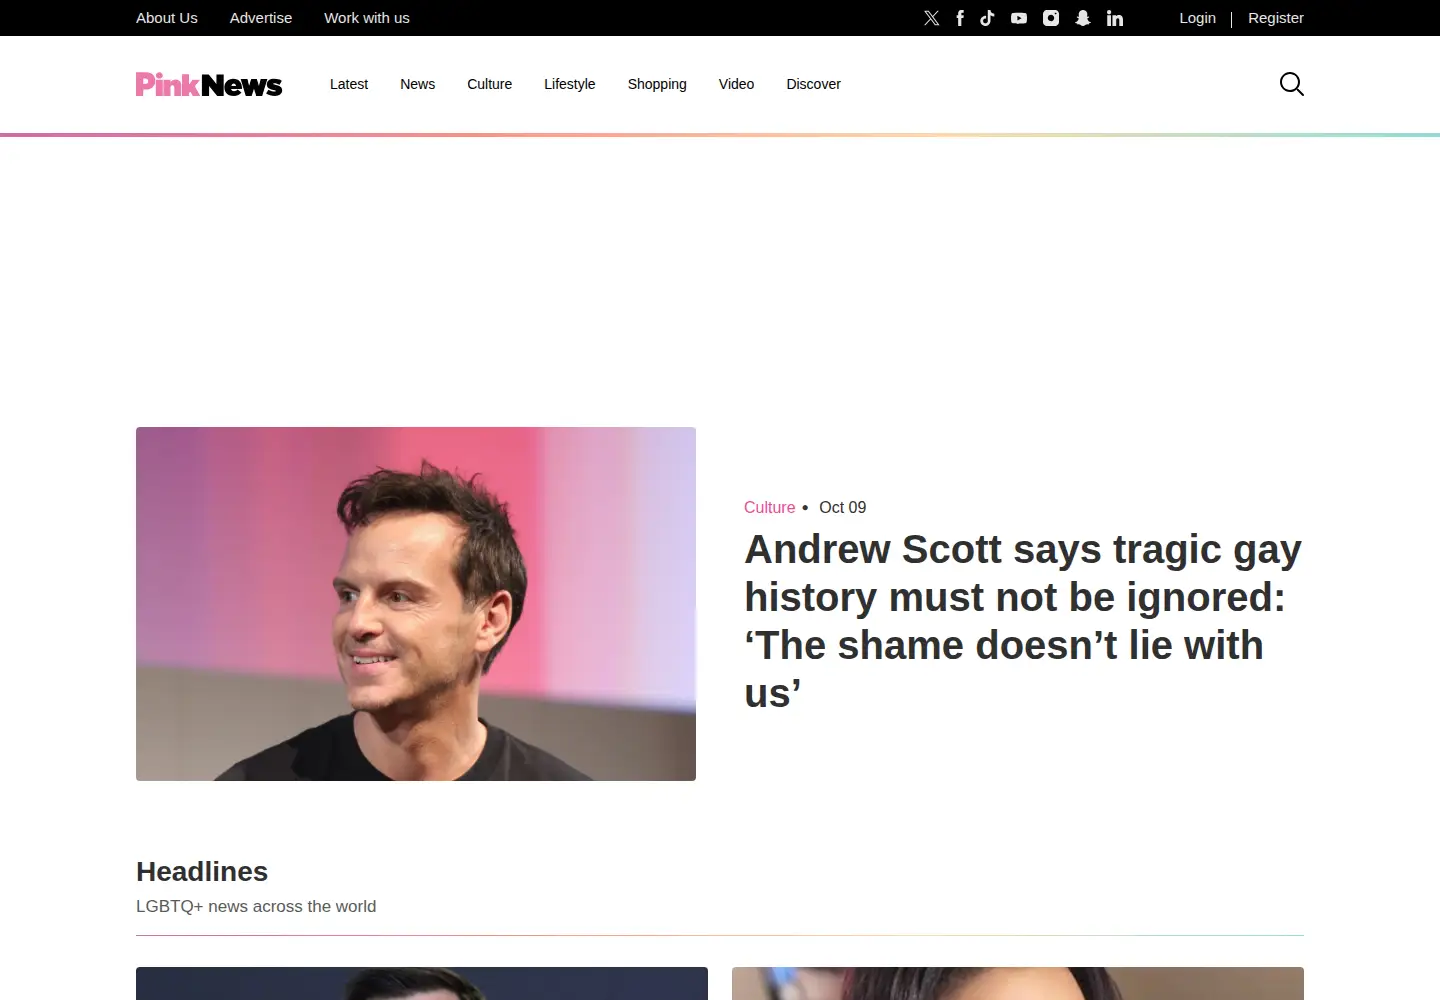
Task: Click the Login link
Action: (x=1197, y=18)
